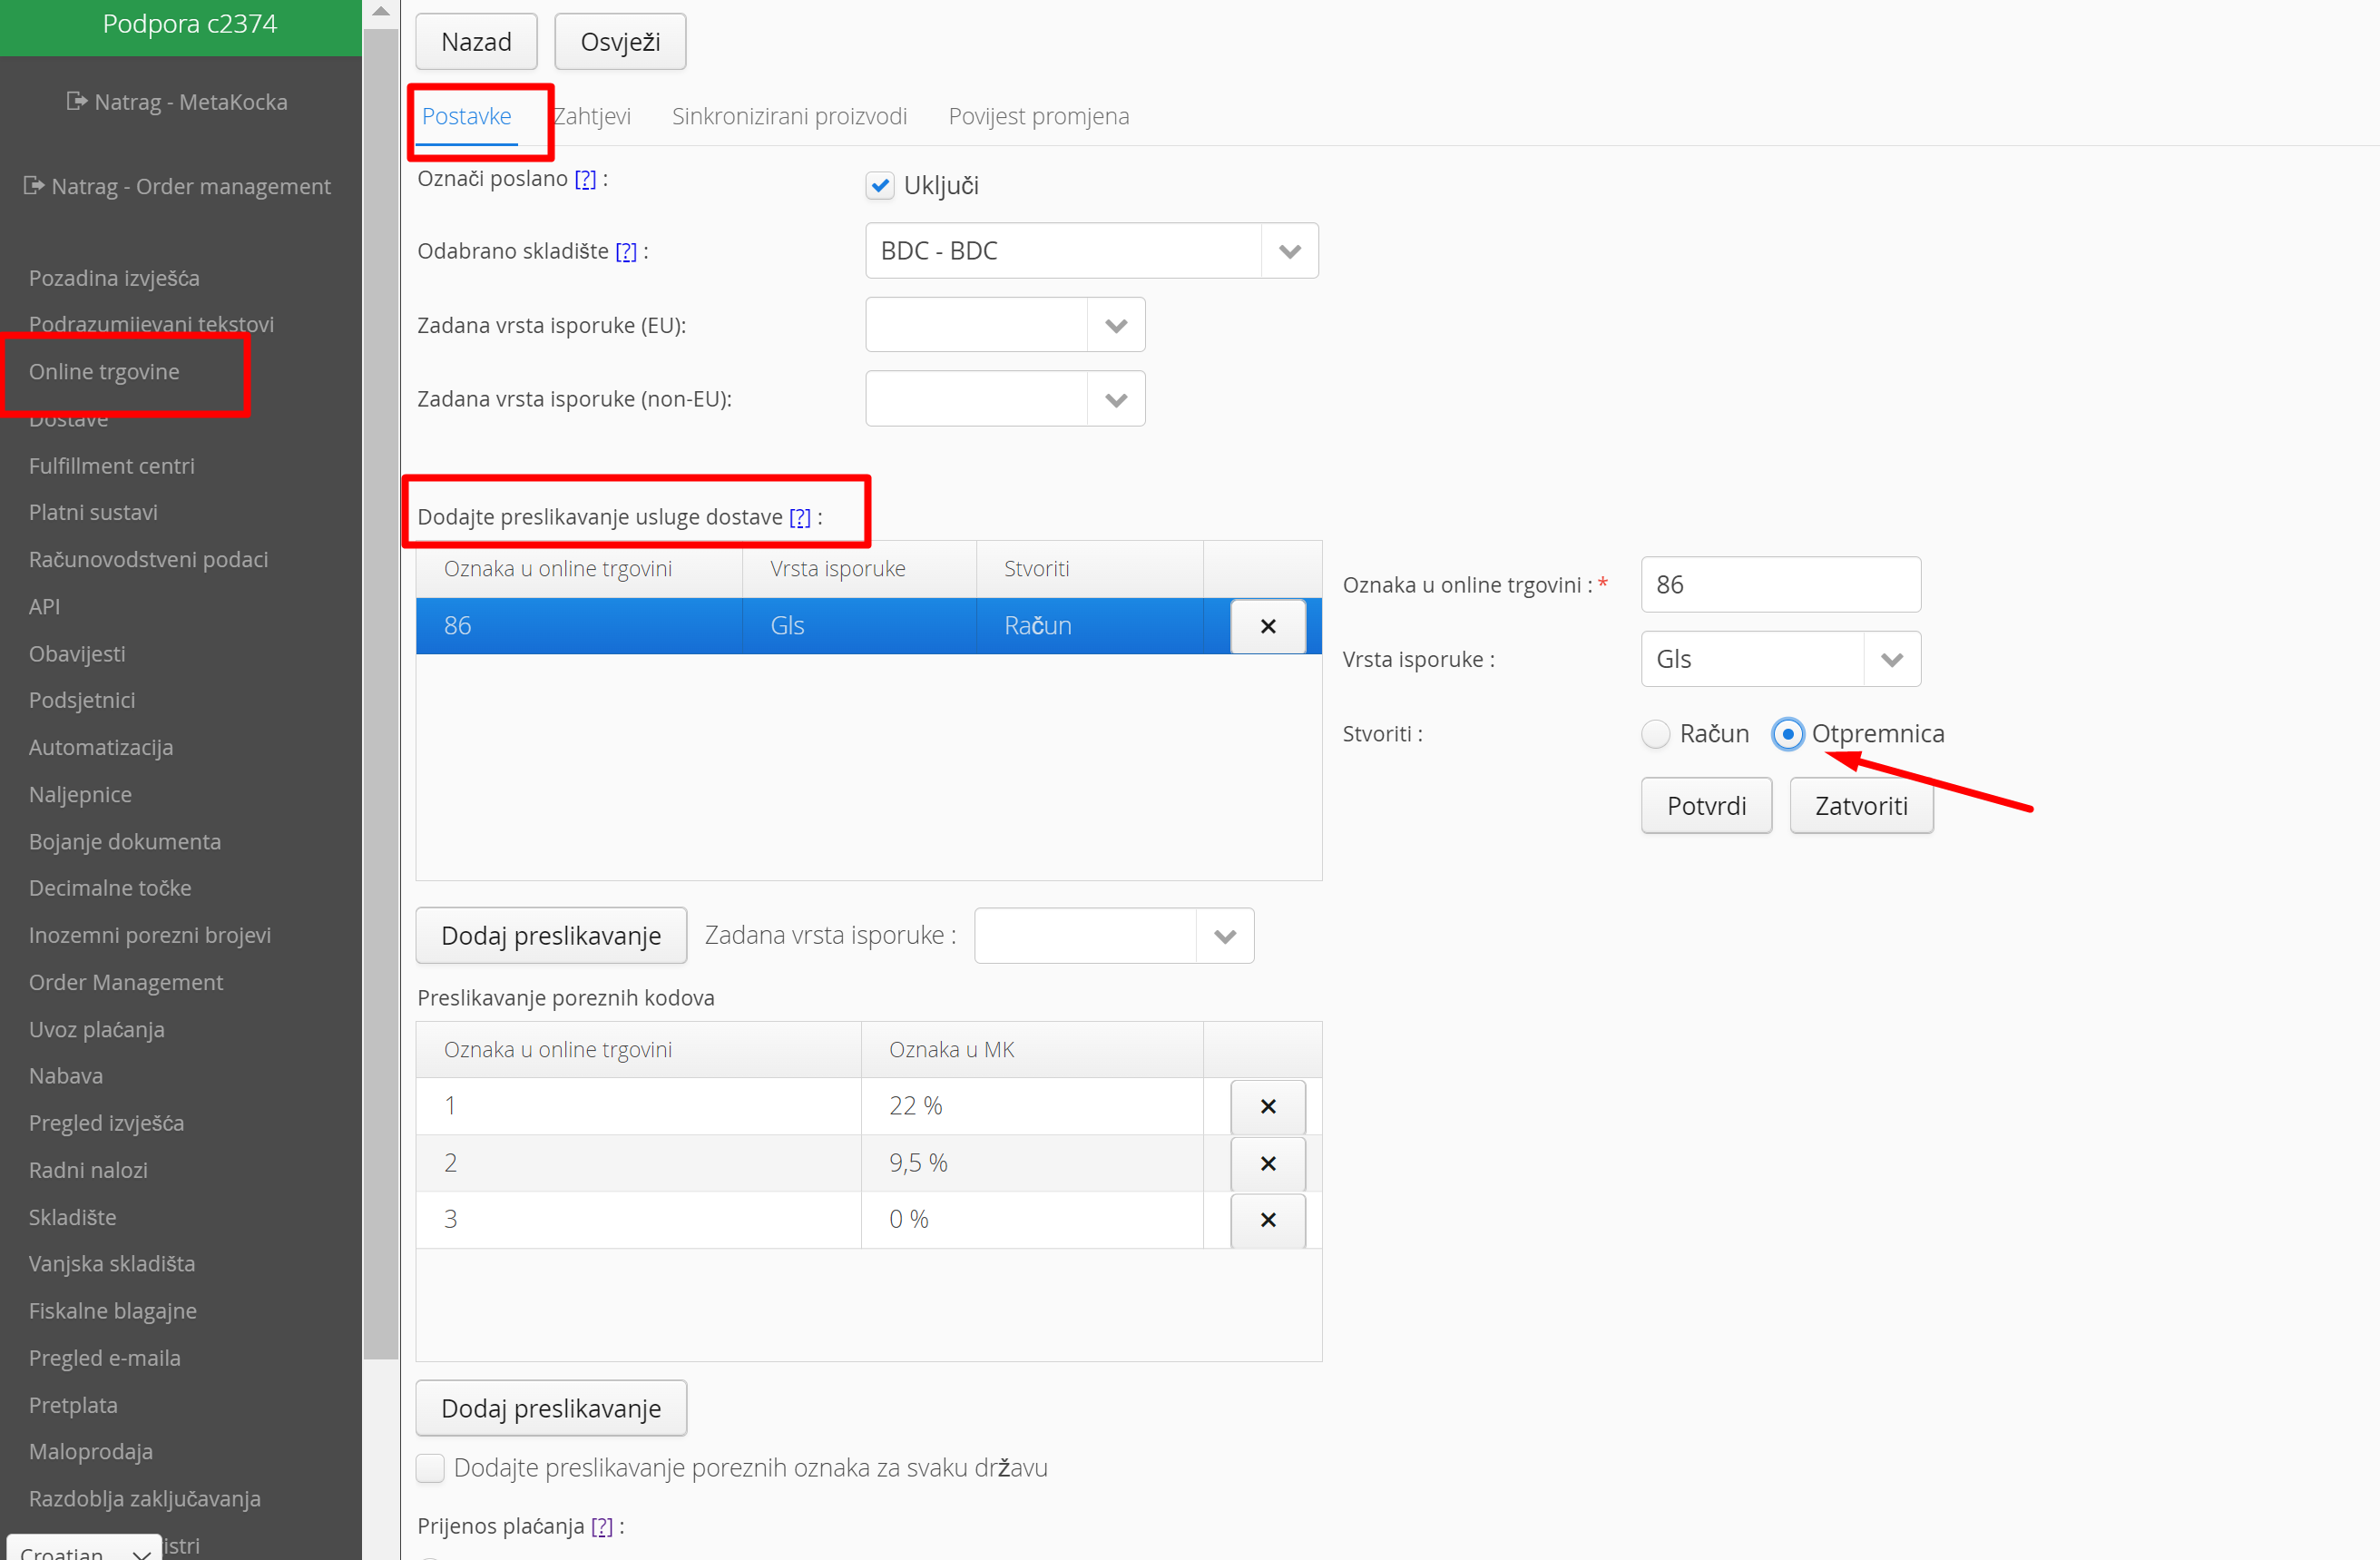Delete the 86 Gls mapping row
This screenshot has height=1560, width=2380.
tap(1267, 626)
